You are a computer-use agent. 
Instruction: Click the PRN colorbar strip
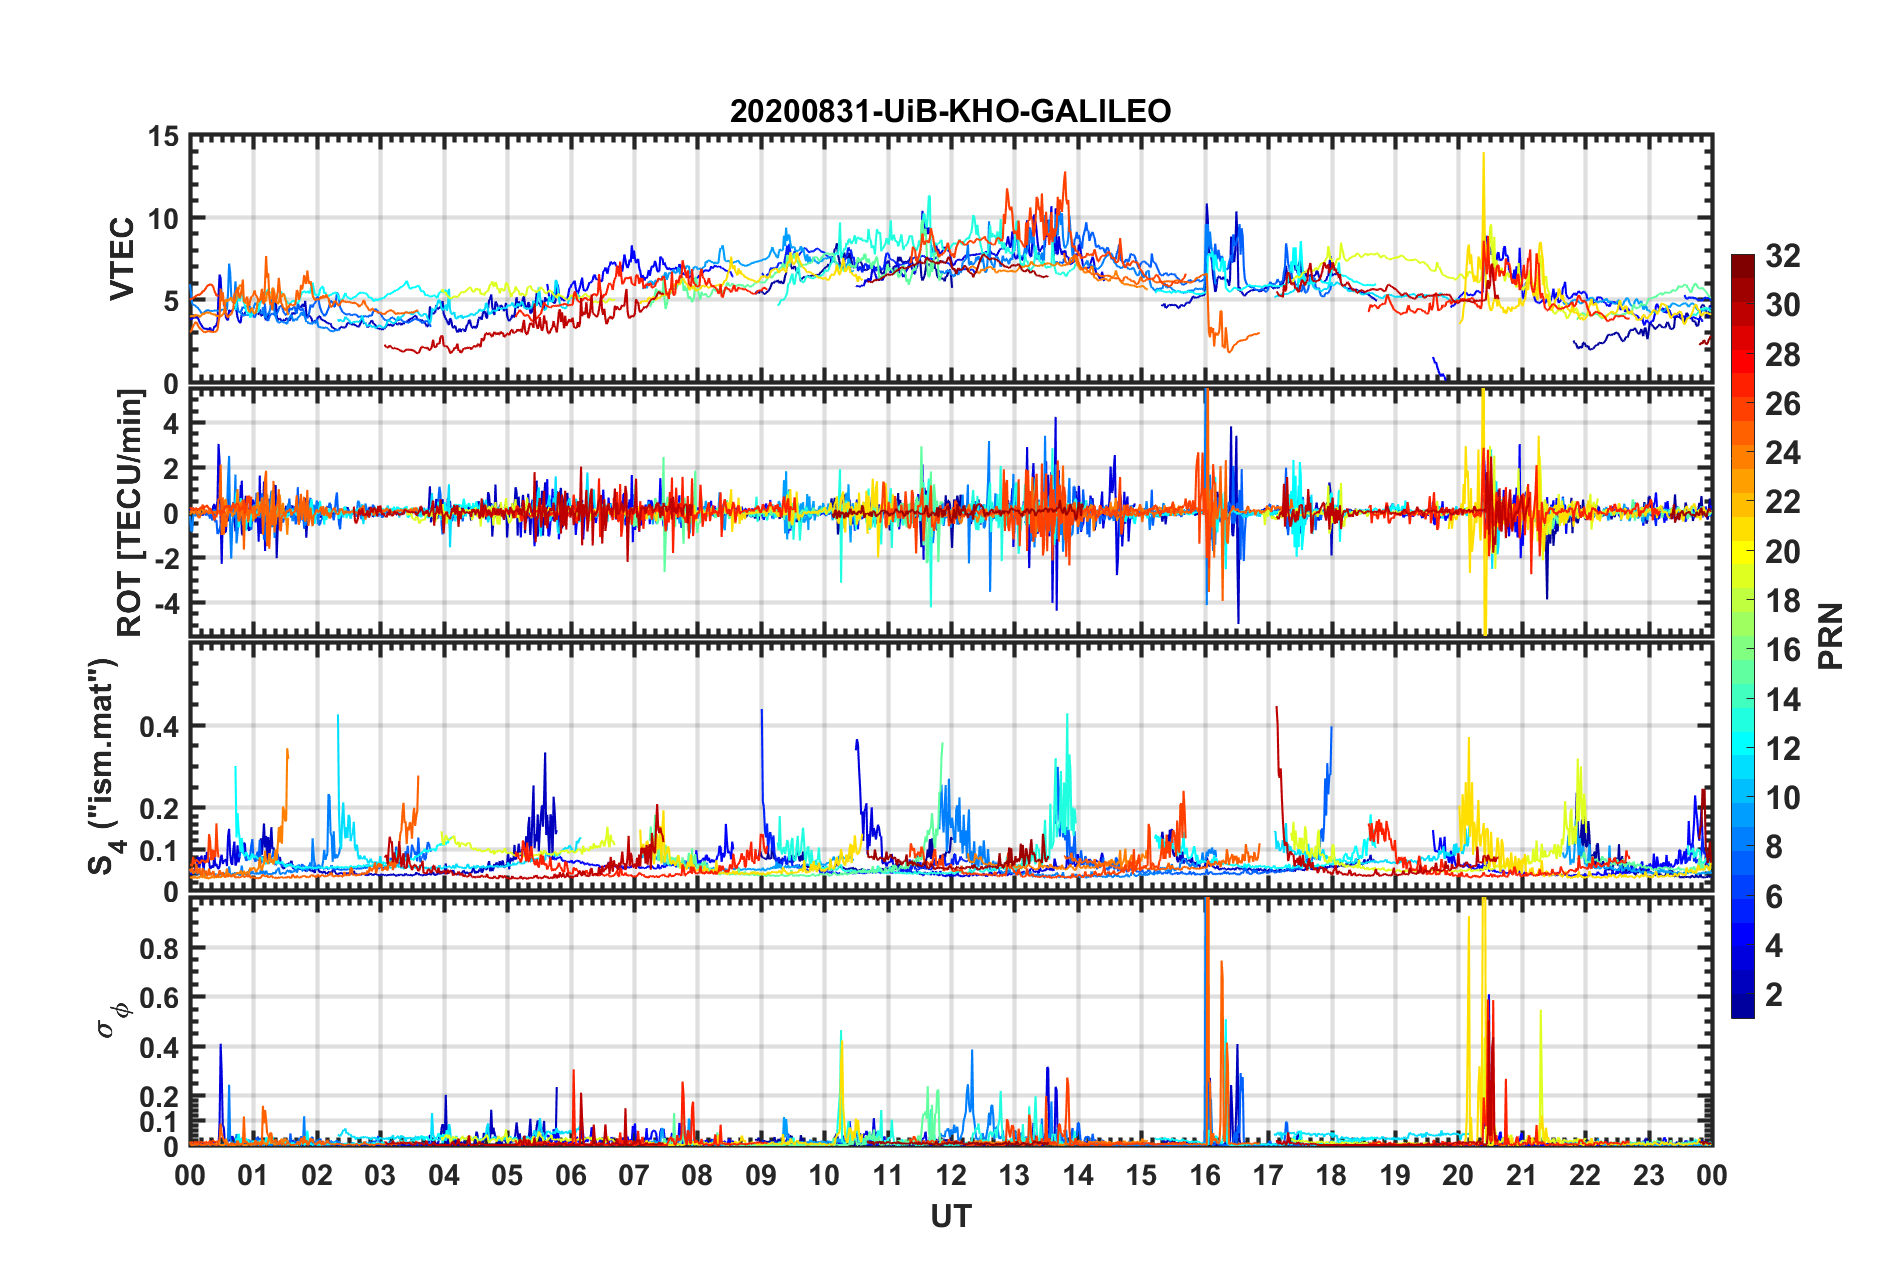click(x=1742, y=636)
